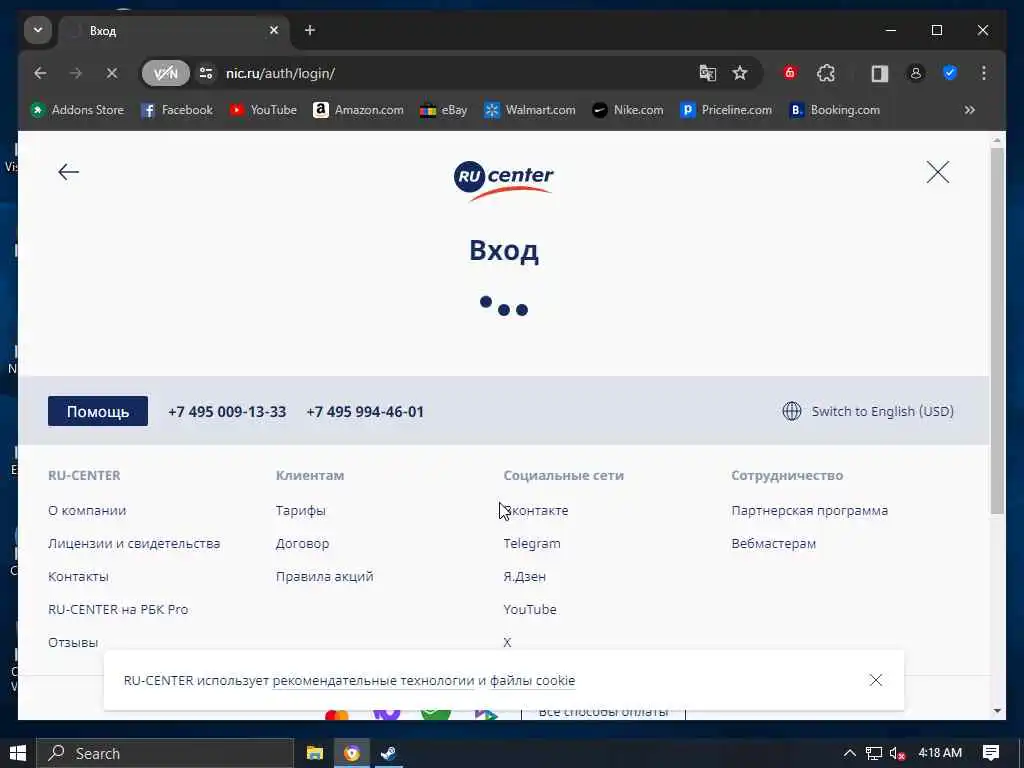Image resolution: width=1024 pixels, height=768 pixels.
Task: Click the browser back arrow
Action: pyautogui.click(x=40, y=73)
